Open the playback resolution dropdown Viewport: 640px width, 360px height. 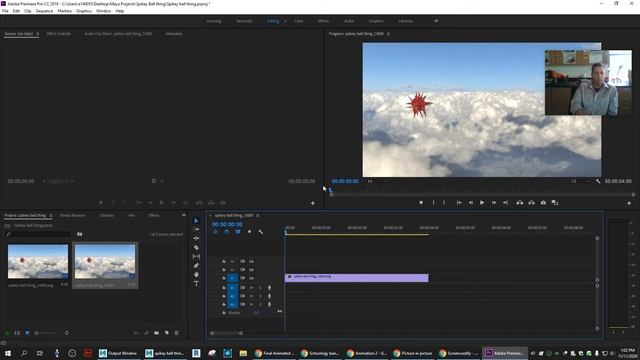[x=580, y=181]
